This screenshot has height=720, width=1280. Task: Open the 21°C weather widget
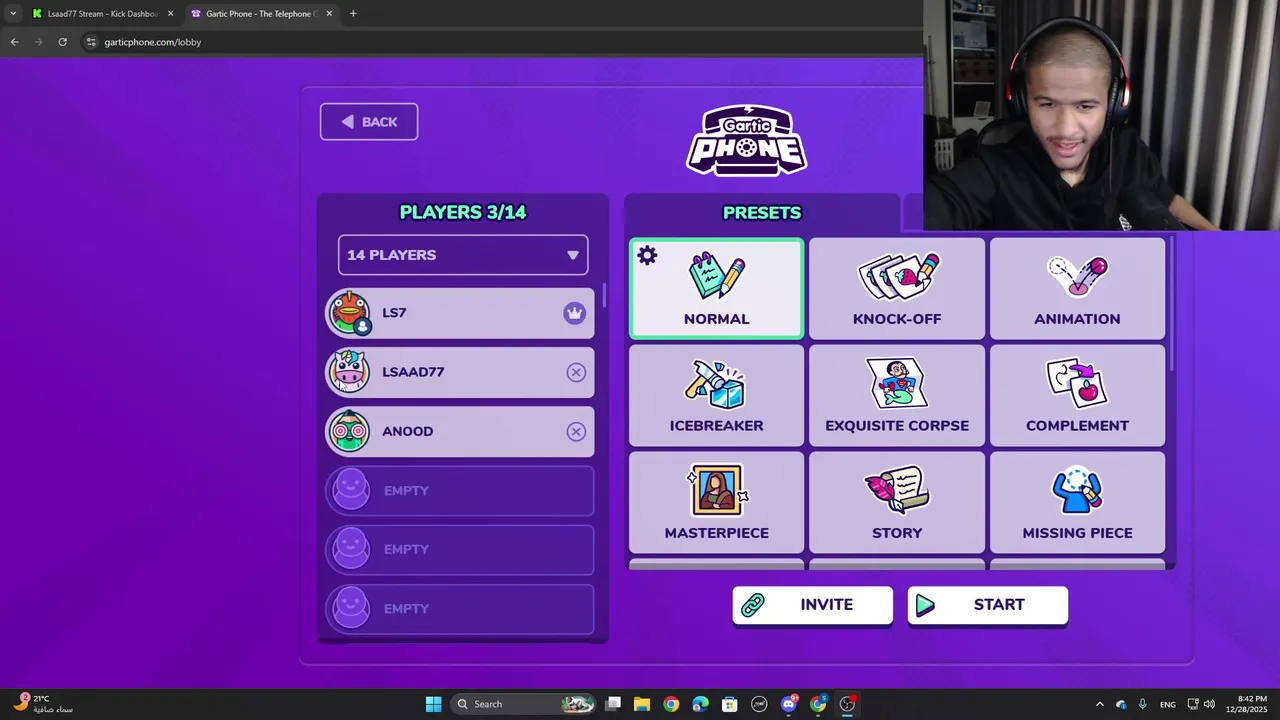tap(43, 704)
